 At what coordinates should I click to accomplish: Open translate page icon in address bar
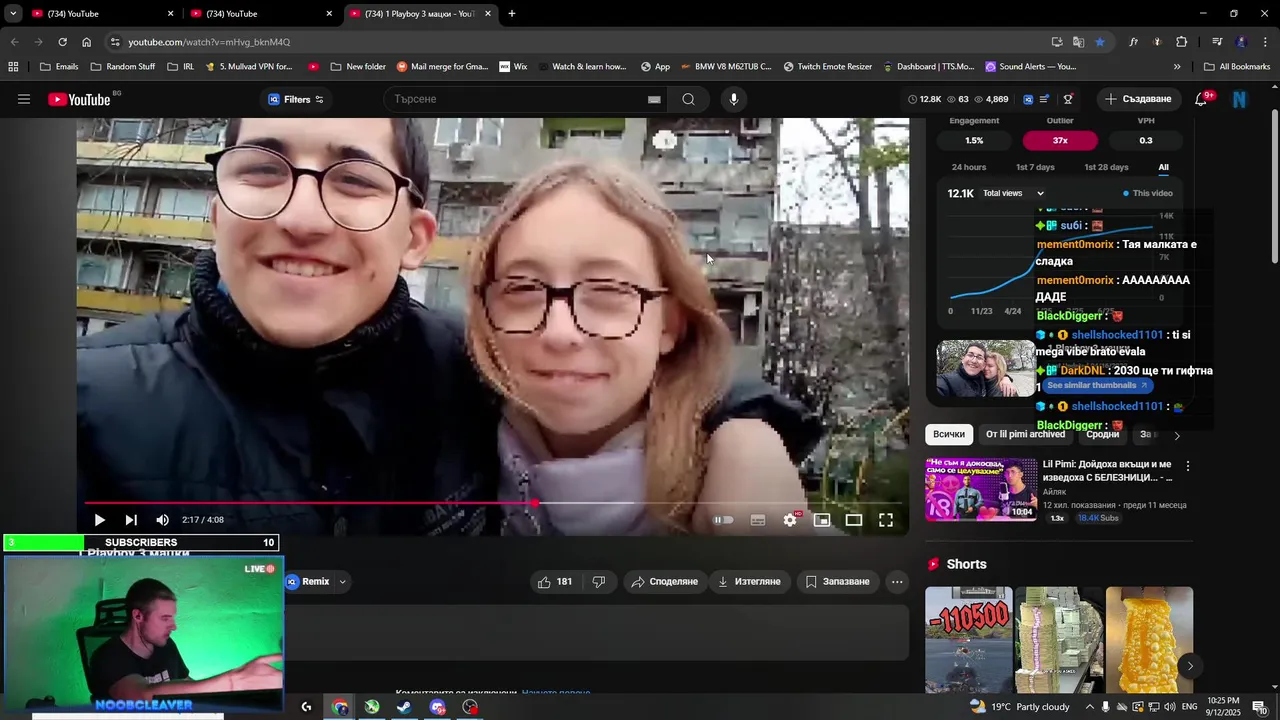point(1078,42)
